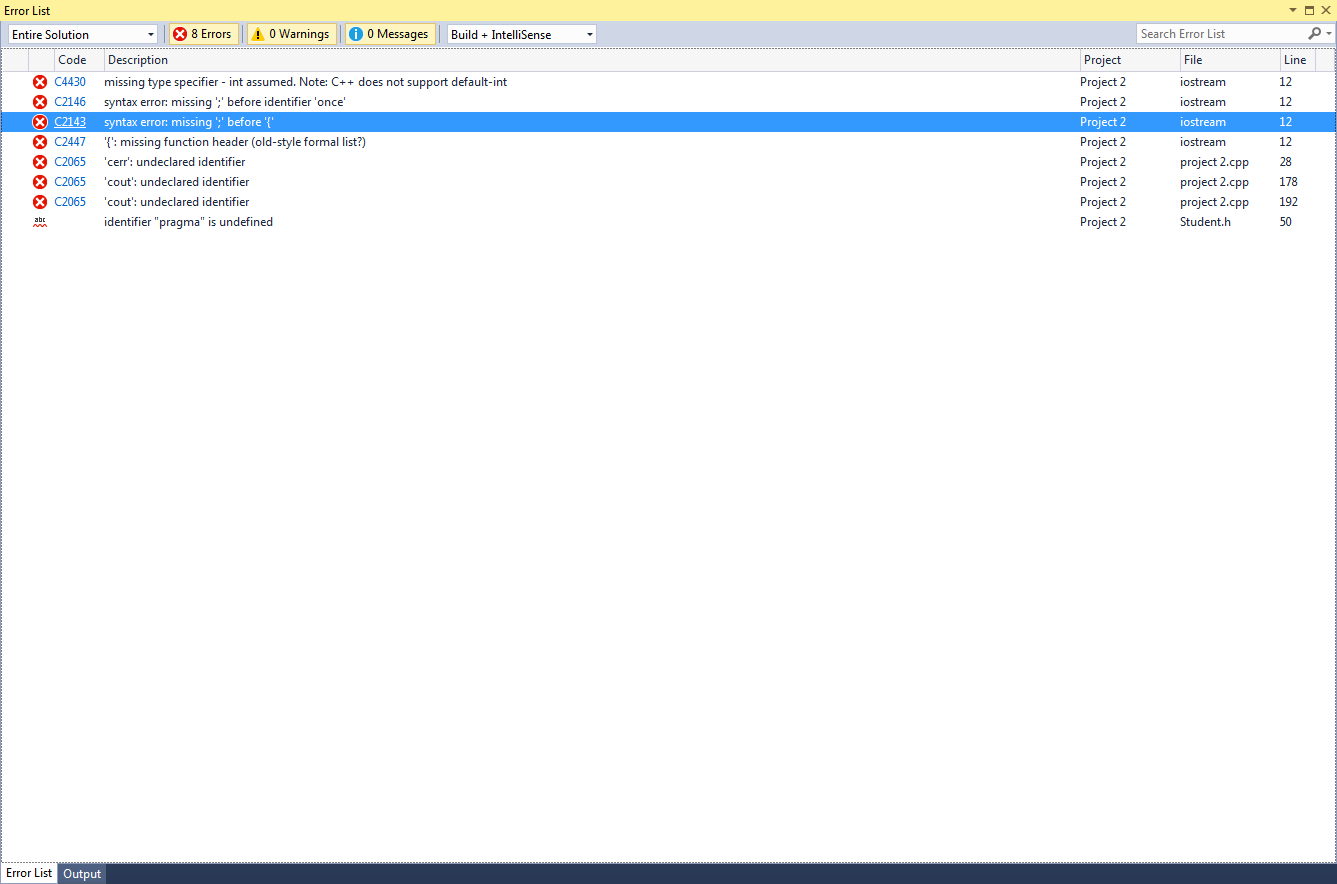This screenshot has height=884, width=1337.
Task: Select the "missing ';' before '{'" description
Action: pyautogui.click(x=189, y=122)
